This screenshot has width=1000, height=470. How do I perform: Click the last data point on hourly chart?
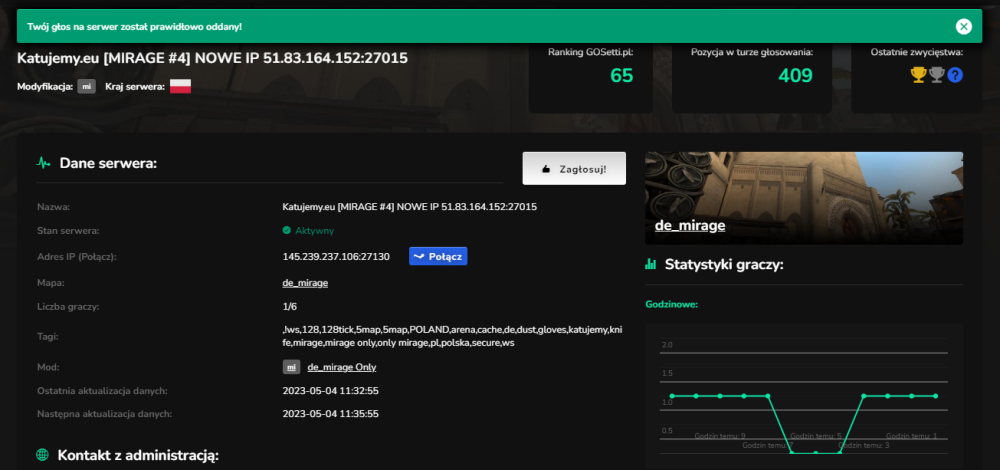tap(936, 396)
